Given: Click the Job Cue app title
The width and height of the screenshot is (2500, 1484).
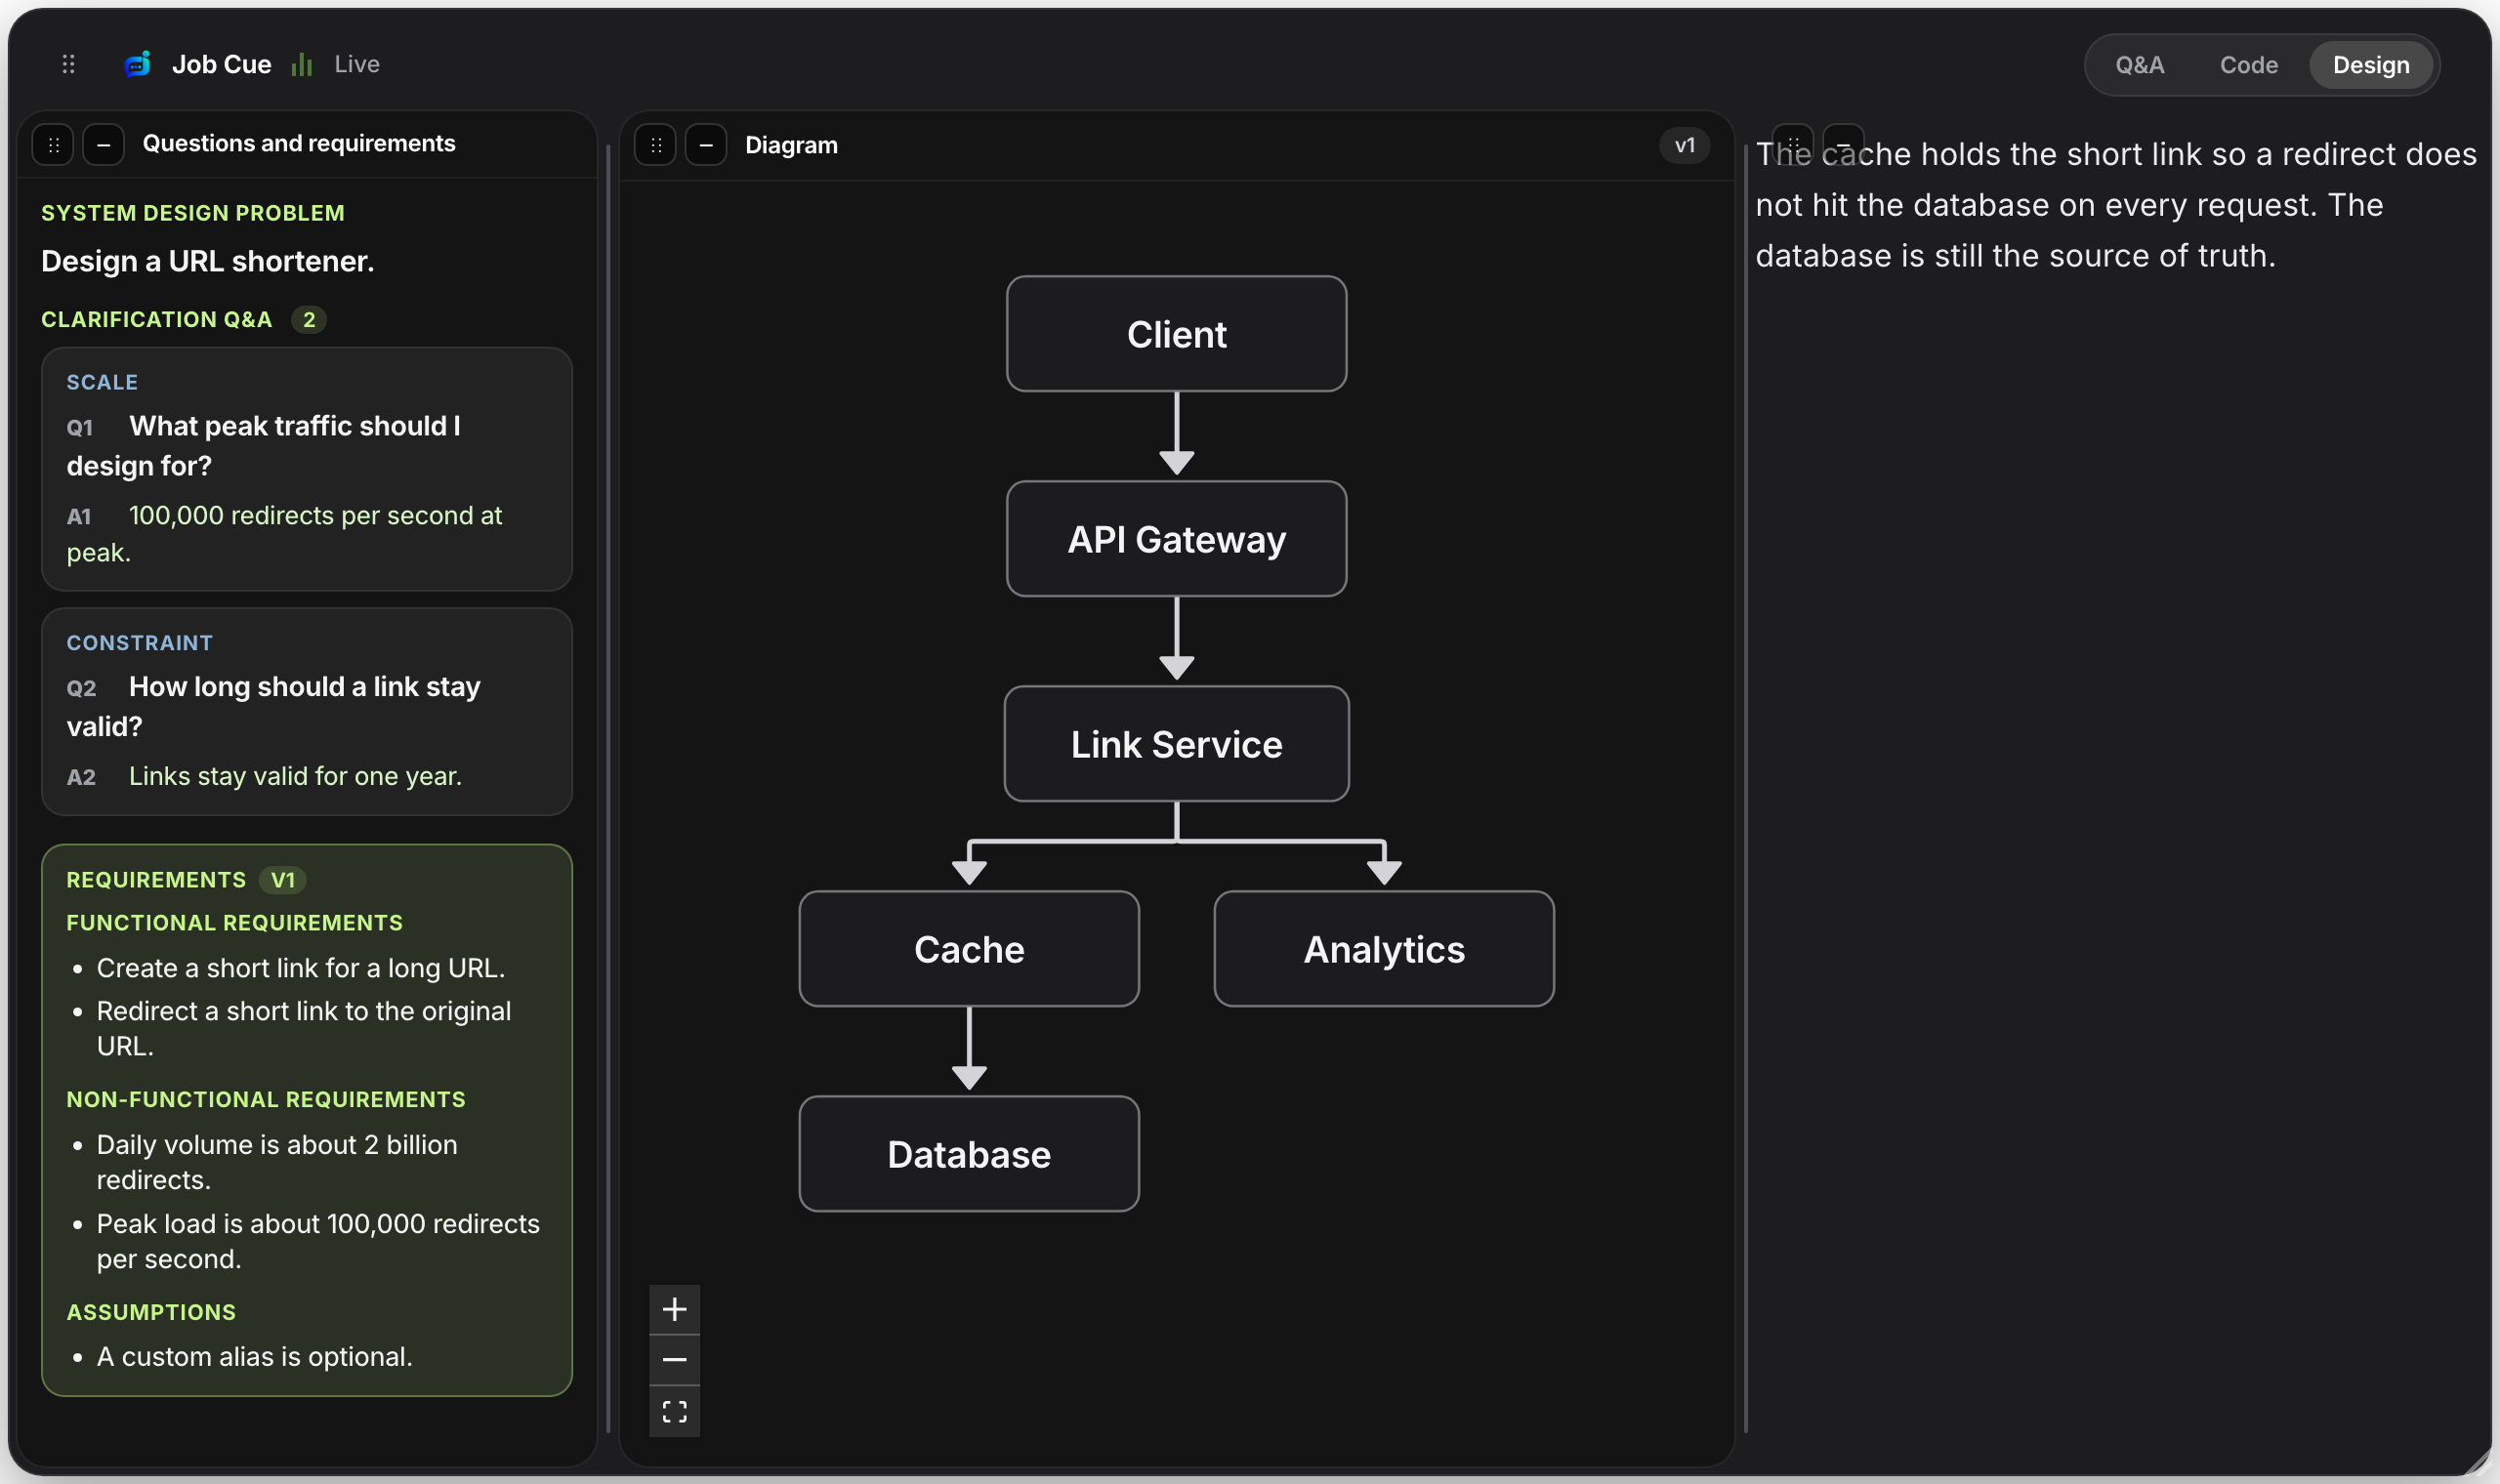Looking at the screenshot, I should click(222, 65).
